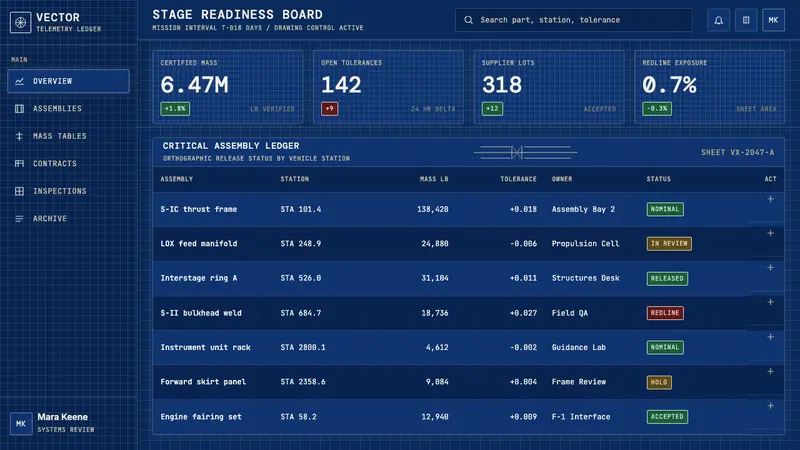The image size is (800, 450).
Task: Click the Contracts sidebar icon
Action: point(19,164)
